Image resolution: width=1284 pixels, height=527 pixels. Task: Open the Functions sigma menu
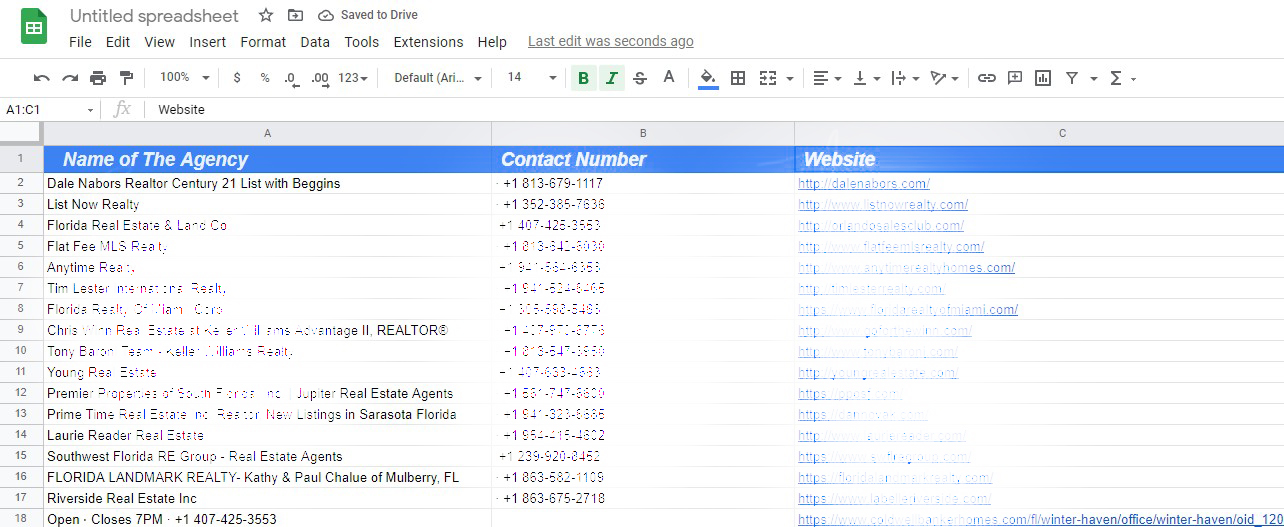click(x=1122, y=78)
